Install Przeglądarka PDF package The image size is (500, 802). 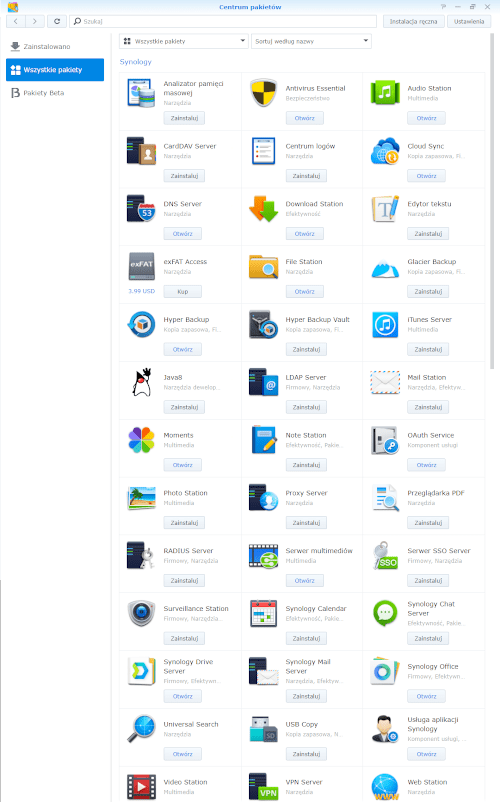(428, 523)
